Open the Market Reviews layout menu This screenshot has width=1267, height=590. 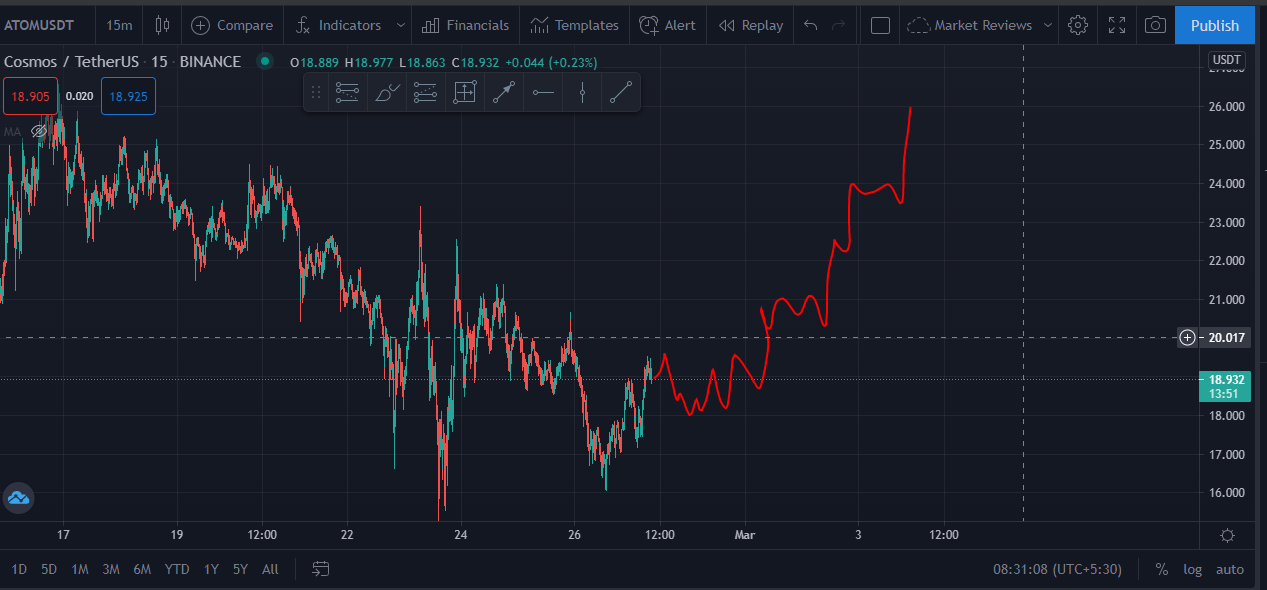coord(979,25)
